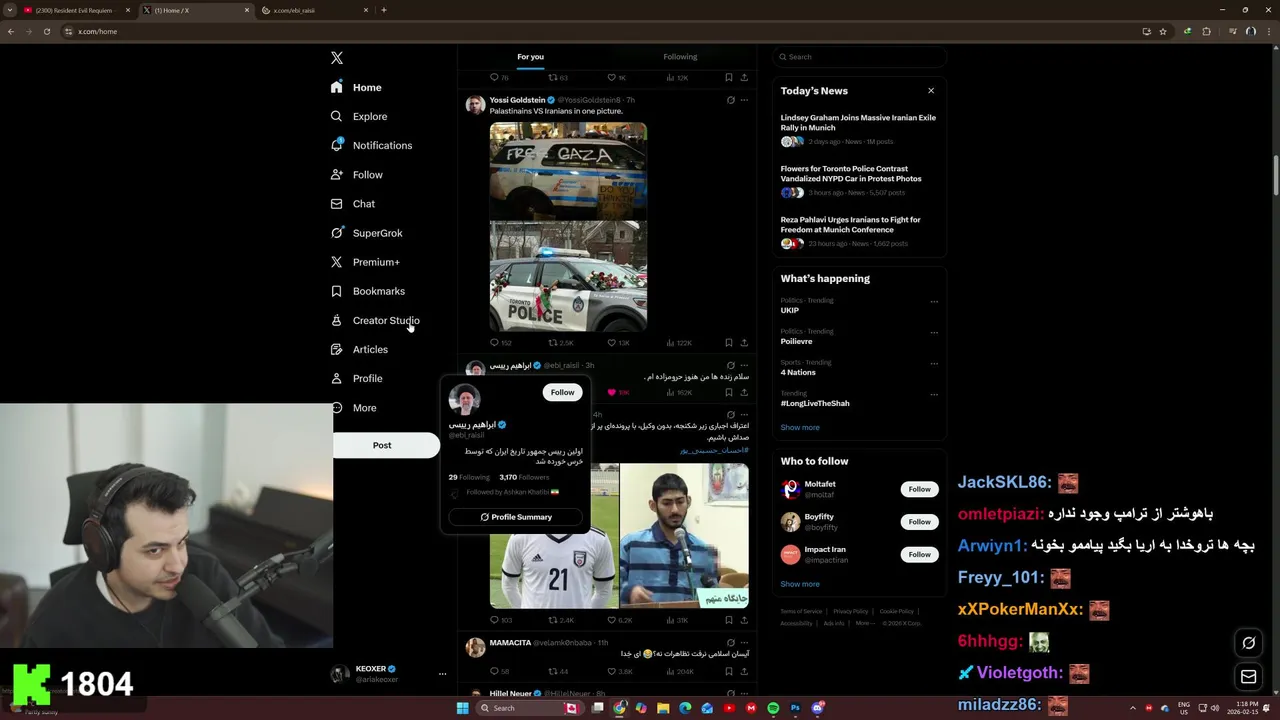Reply to the Yossi Goldstein post
The height and width of the screenshot is (720, 1280).
(x=500, y=343)
